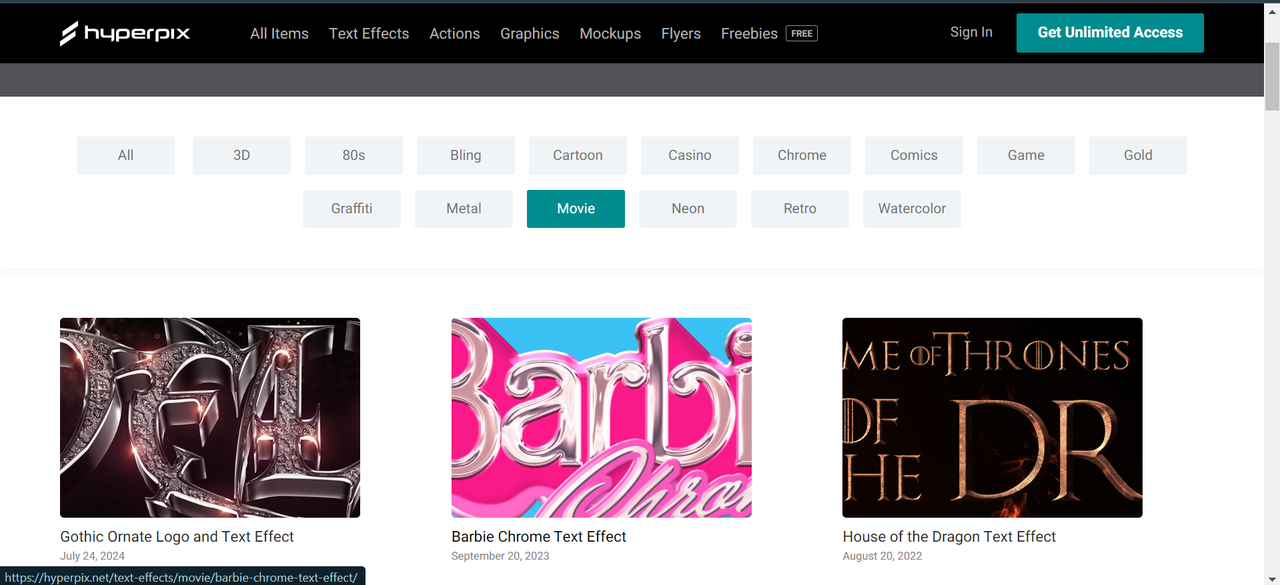Click the Sign In link
The image size is (1280, 585).
[971, 32]
